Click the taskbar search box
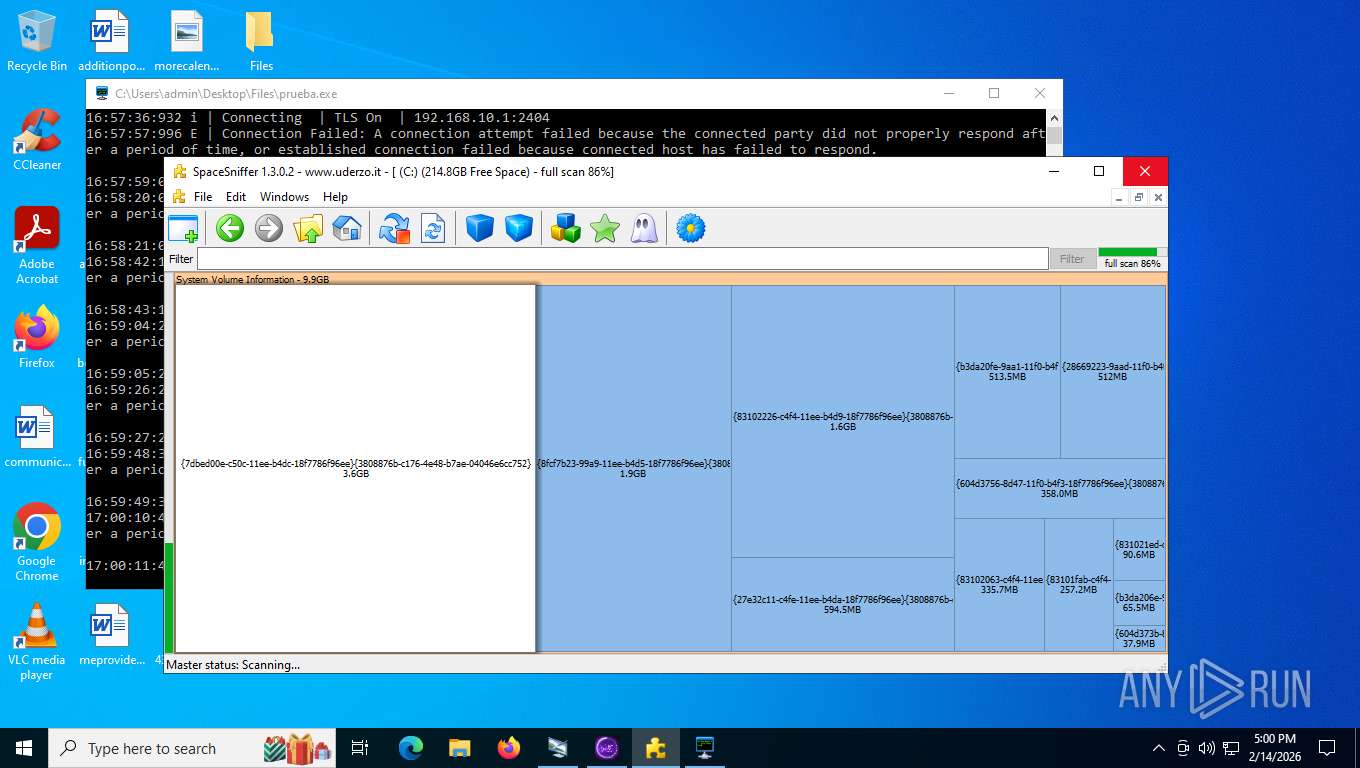1360x768 pixels. pos(192,748)
